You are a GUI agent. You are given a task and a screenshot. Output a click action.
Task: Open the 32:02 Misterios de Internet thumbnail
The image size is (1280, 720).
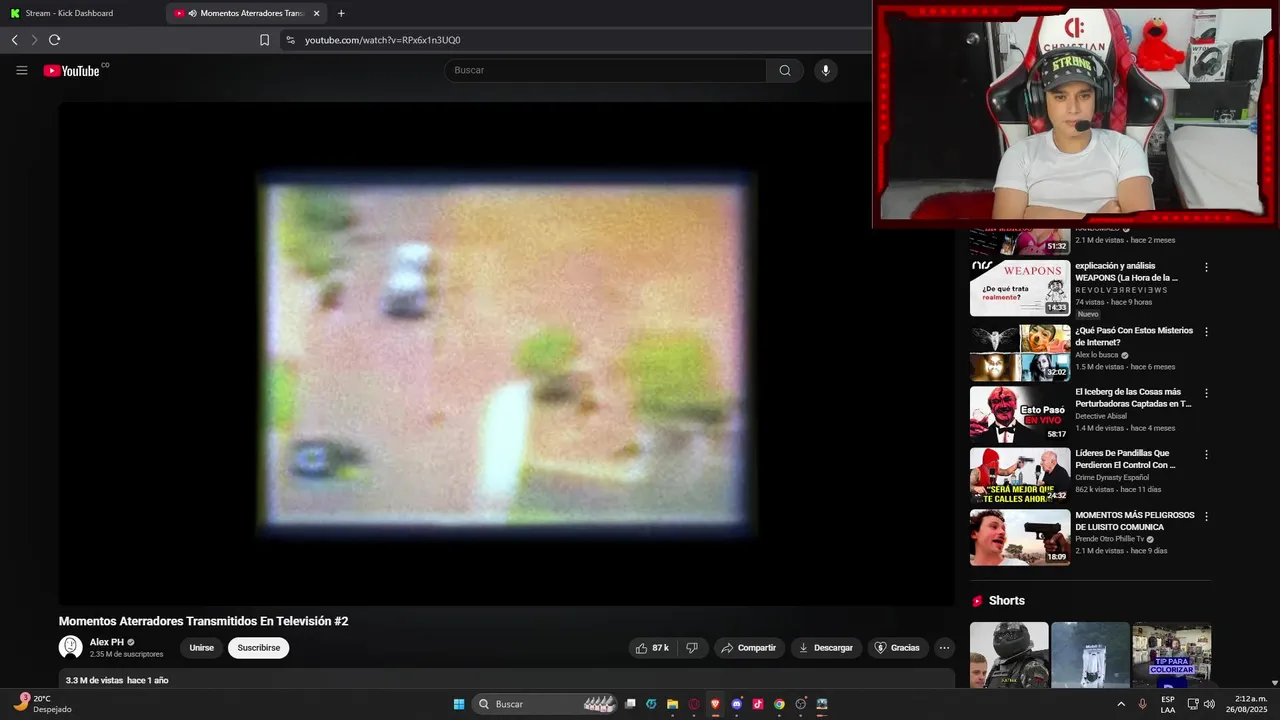click(x=1020, y=351)
